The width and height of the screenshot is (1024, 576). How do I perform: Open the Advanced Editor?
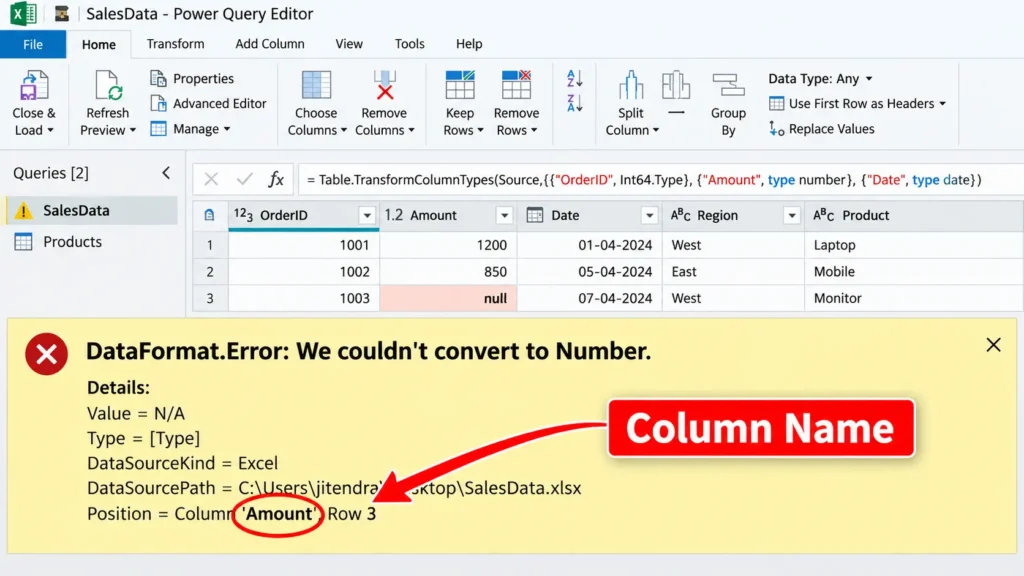208,103
